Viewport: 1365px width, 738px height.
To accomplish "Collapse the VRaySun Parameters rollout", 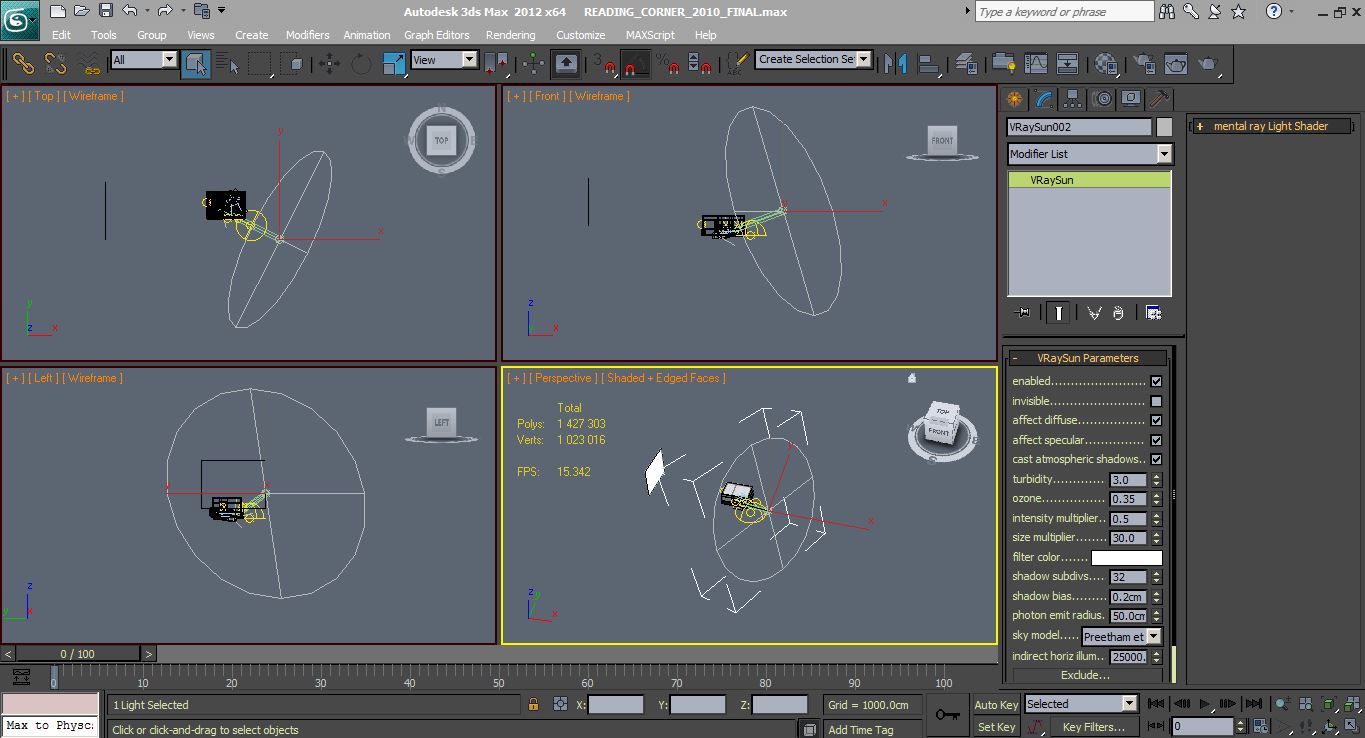I will (x=1088, y=358).
